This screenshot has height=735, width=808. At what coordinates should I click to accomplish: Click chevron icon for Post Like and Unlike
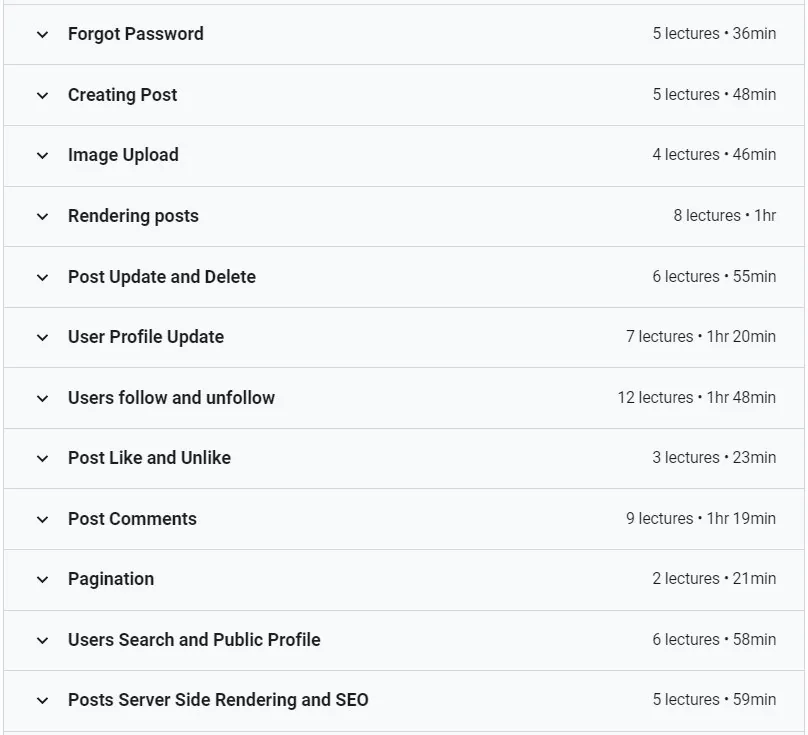pos(43,458)
